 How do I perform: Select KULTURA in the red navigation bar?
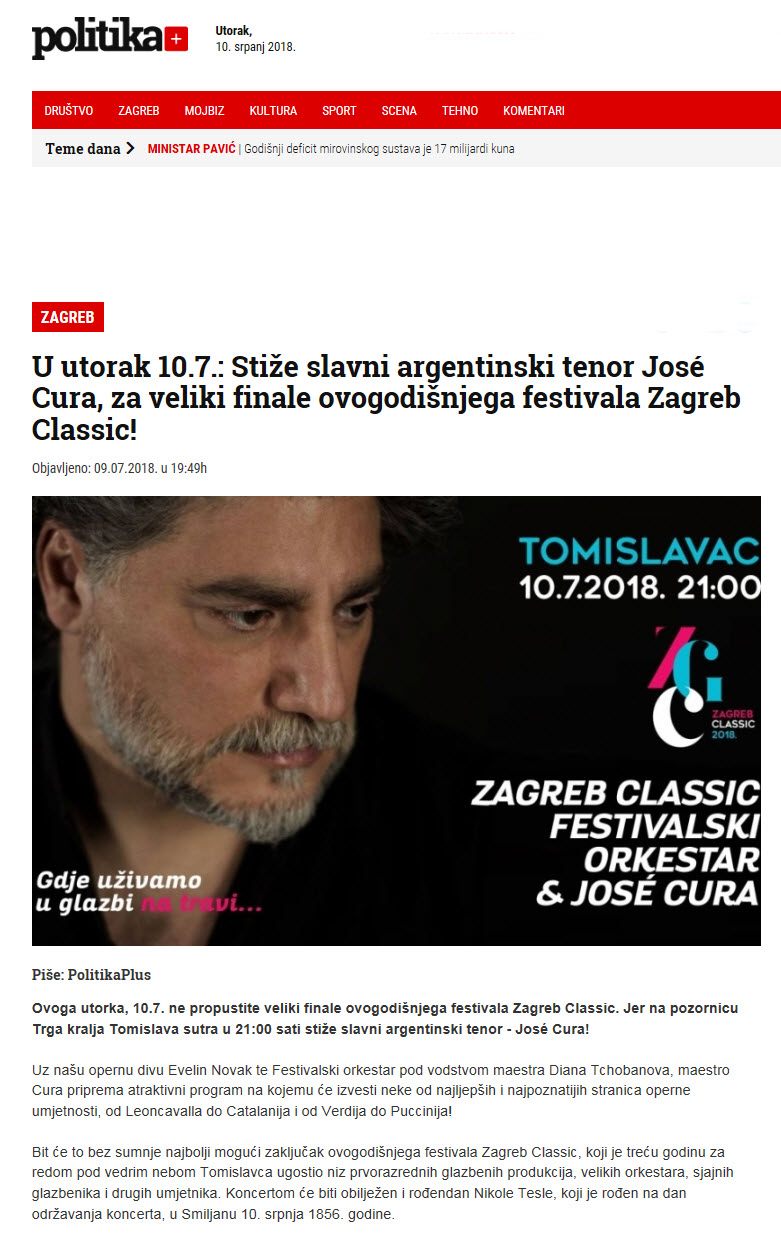(273, 111)
